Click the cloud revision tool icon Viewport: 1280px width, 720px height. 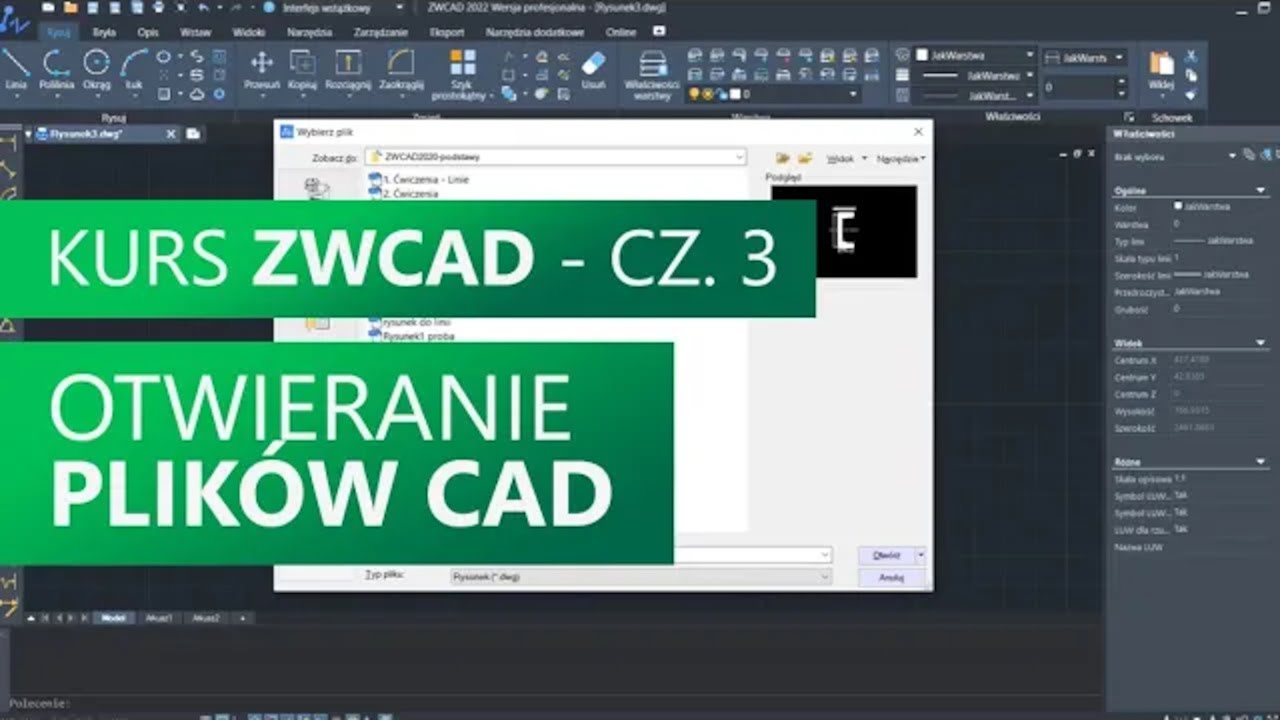pos(197,93)
